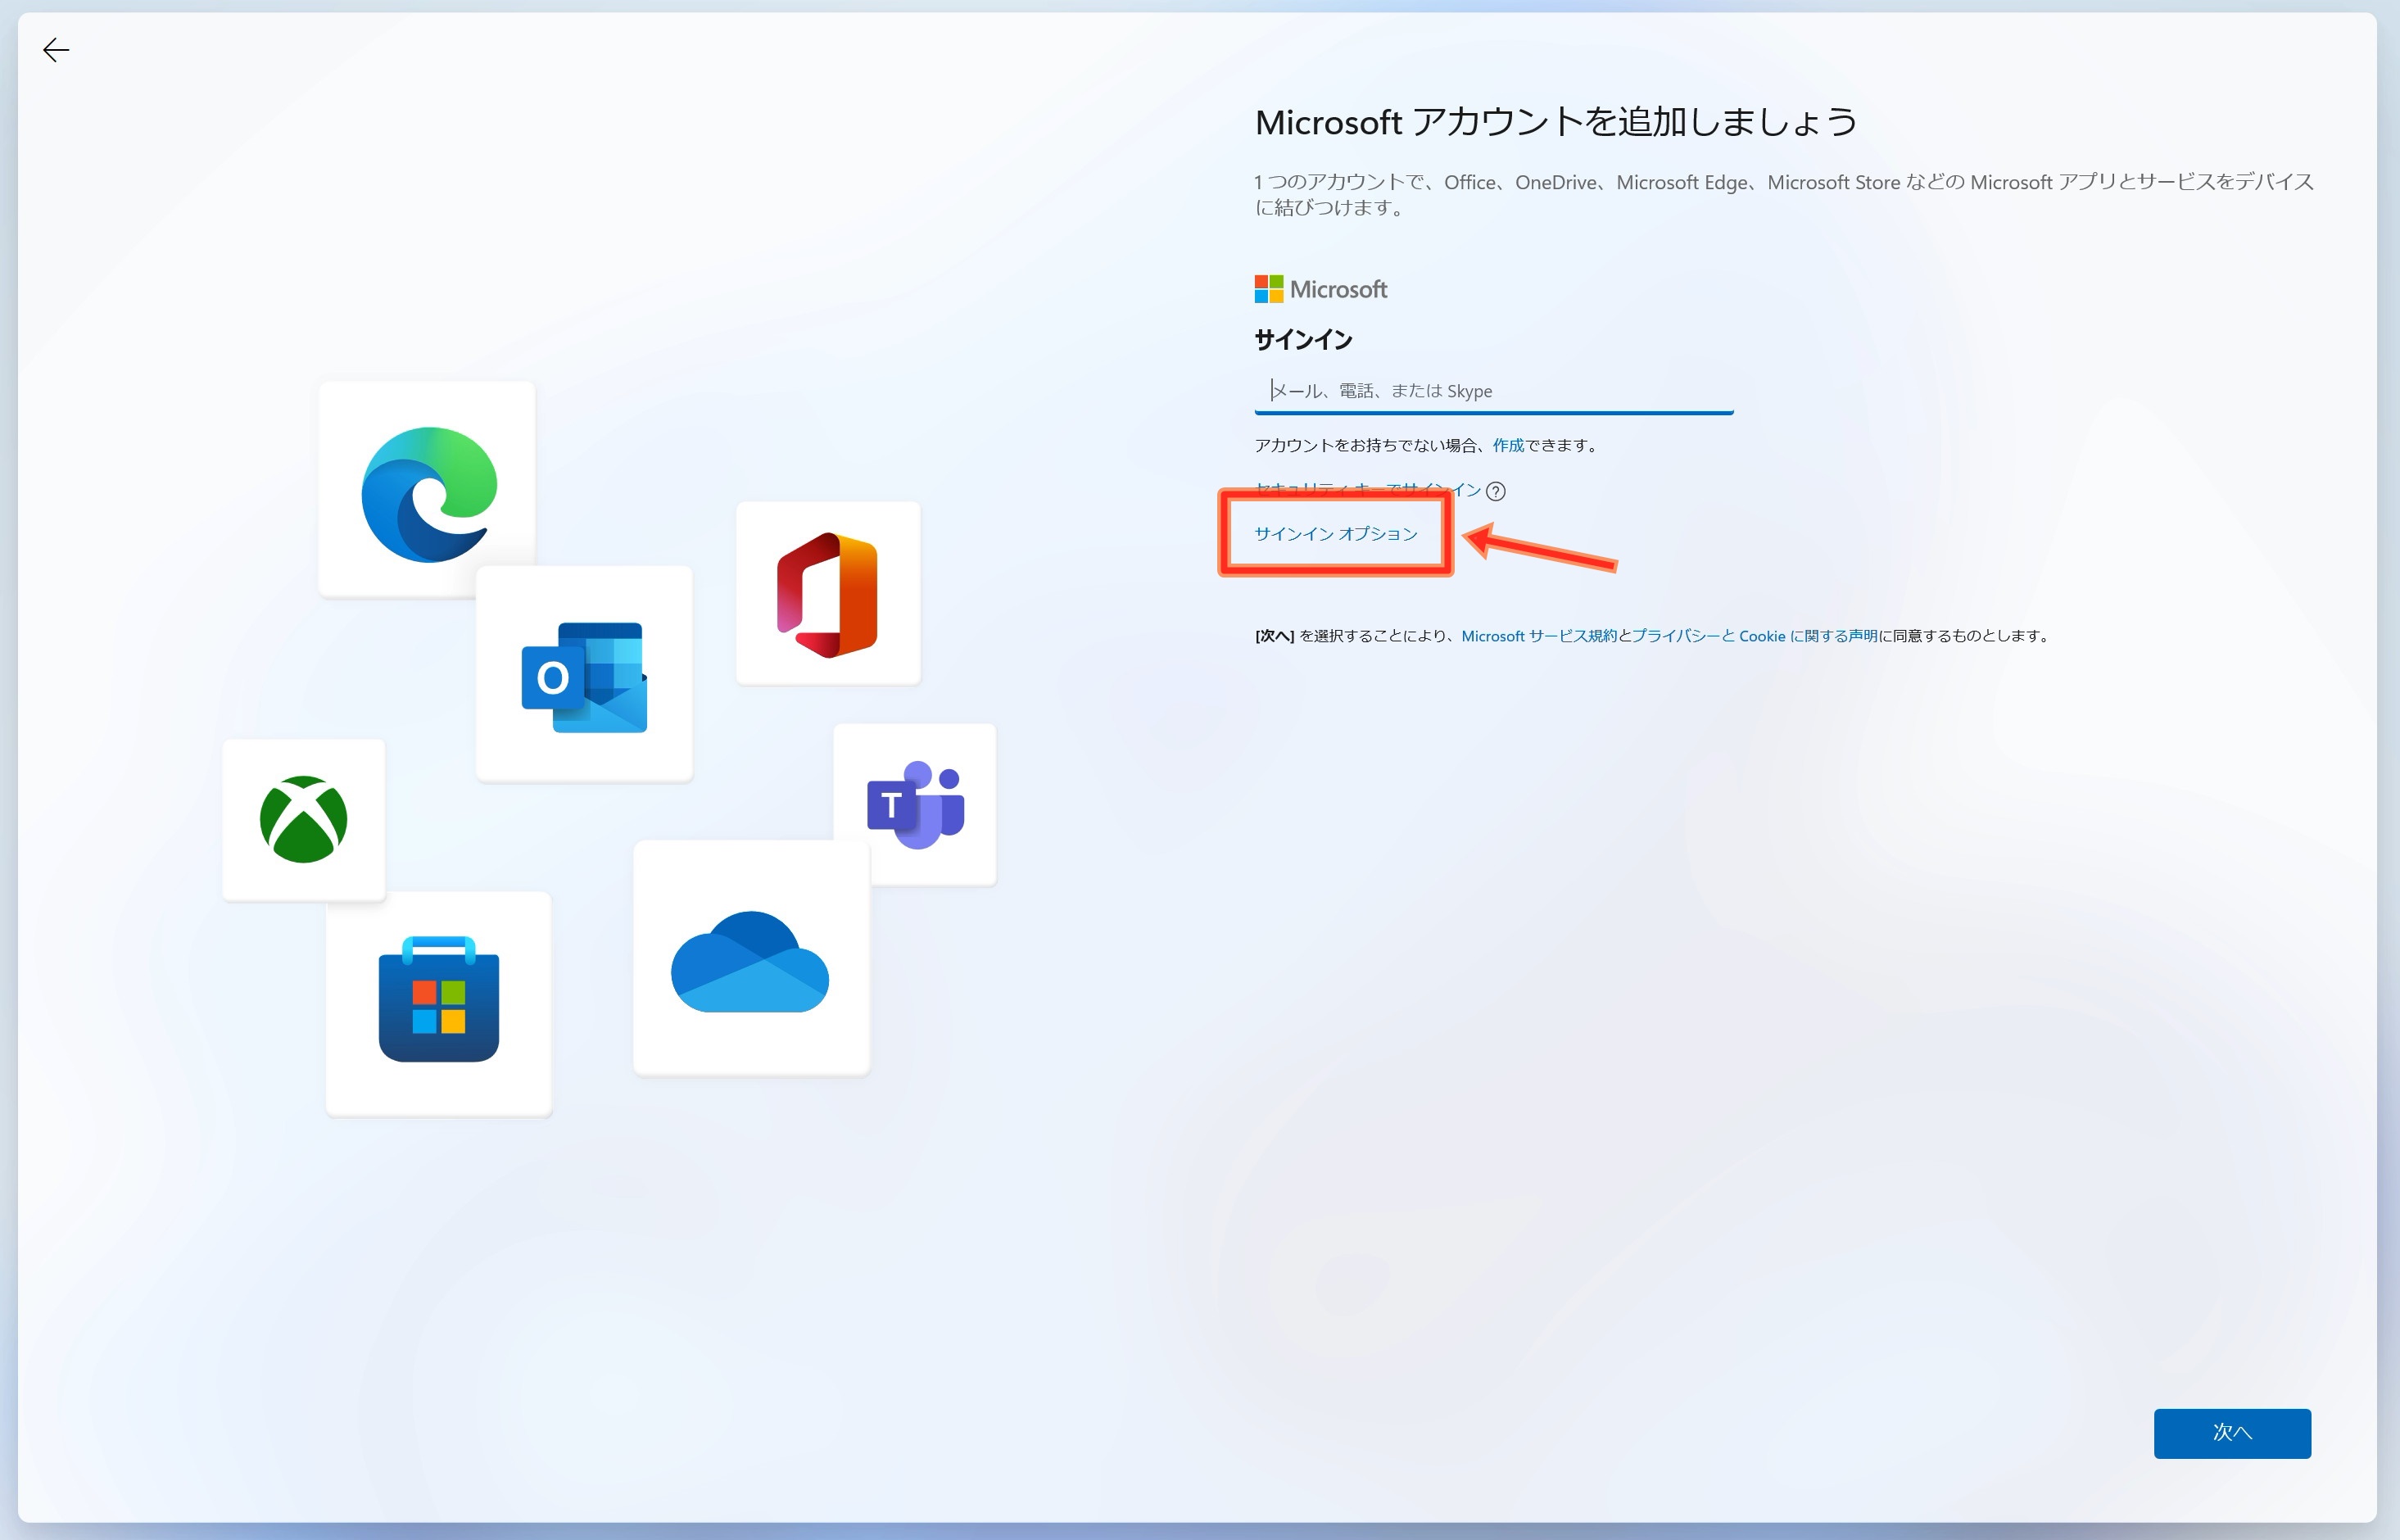Screen dimensions: 2400x1540
Task: Click the 次へ button
Action: [2231, 1433]
